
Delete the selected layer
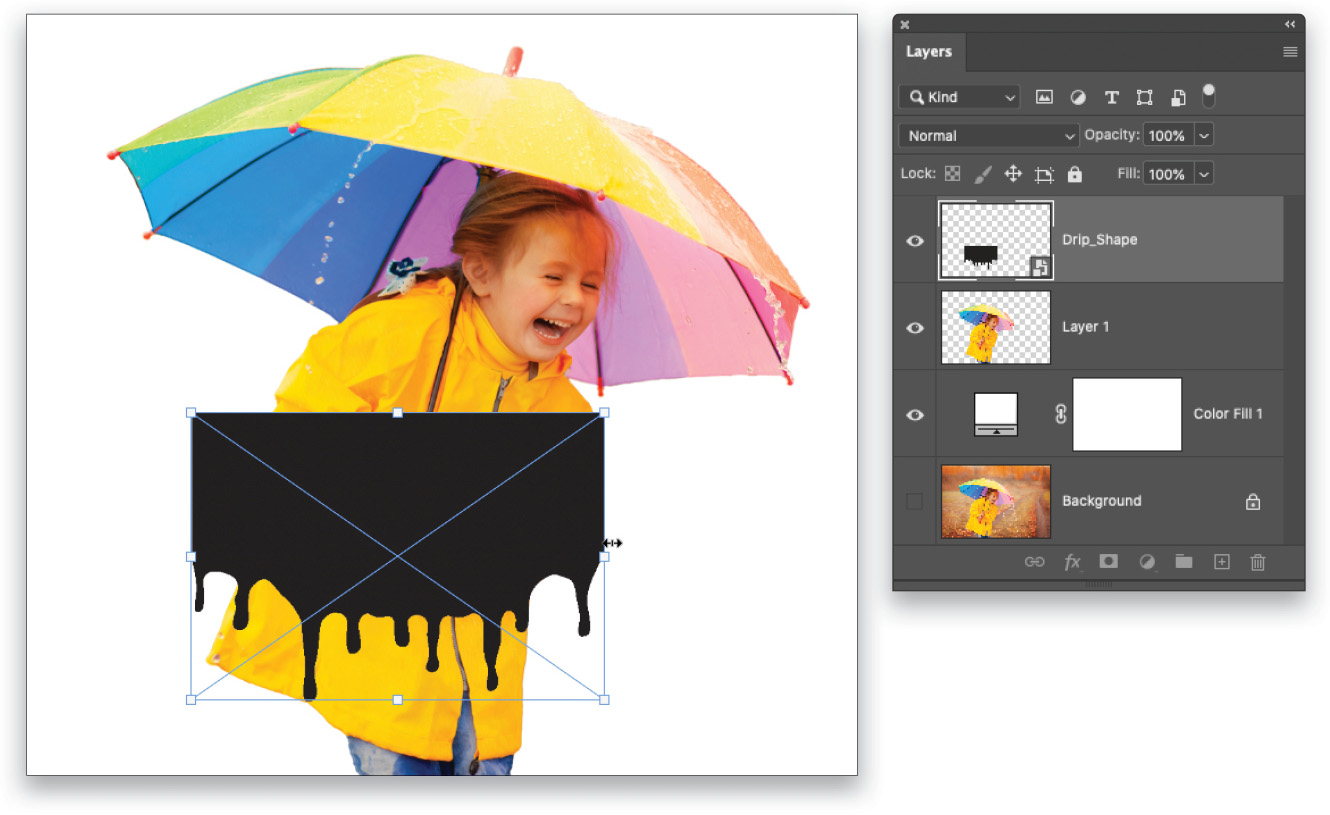coord(1257,561)
